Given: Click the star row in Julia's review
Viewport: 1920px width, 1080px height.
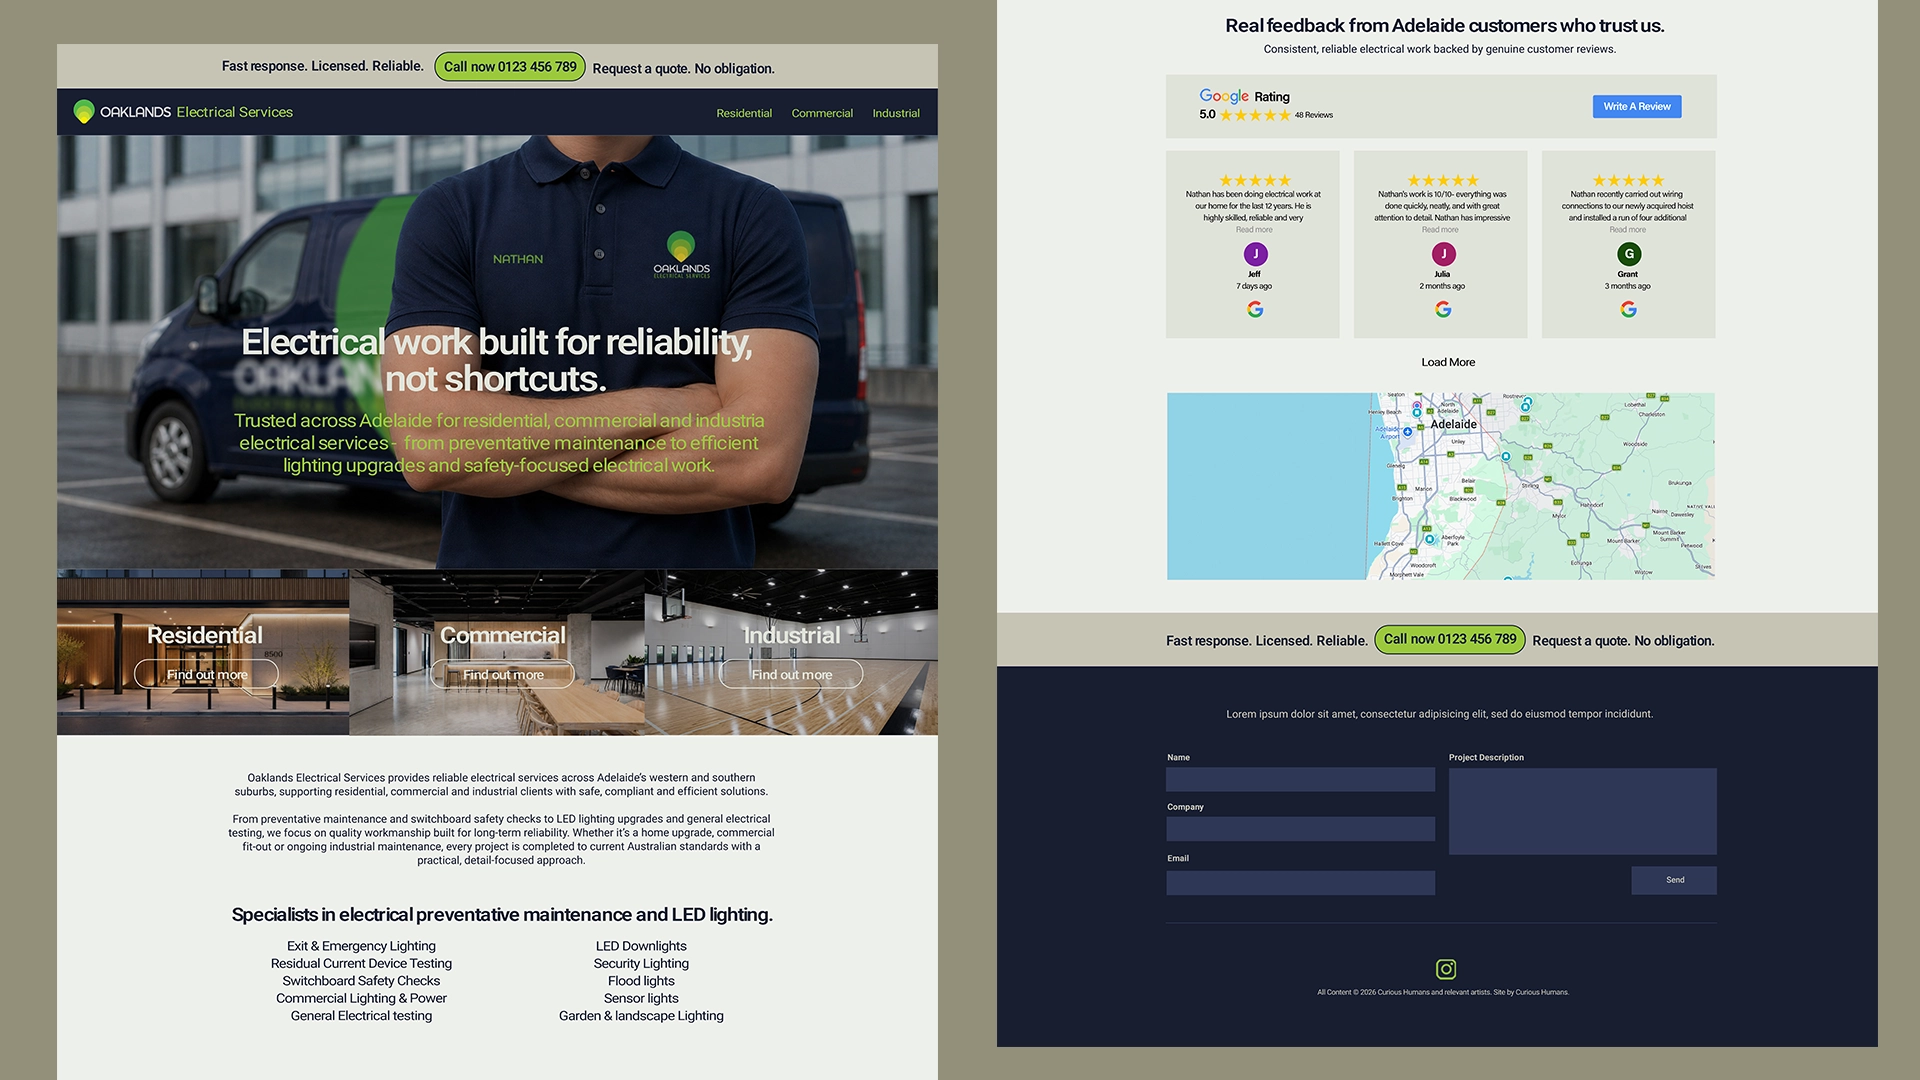Looking at the screenshot, I should click(1443, 181).
